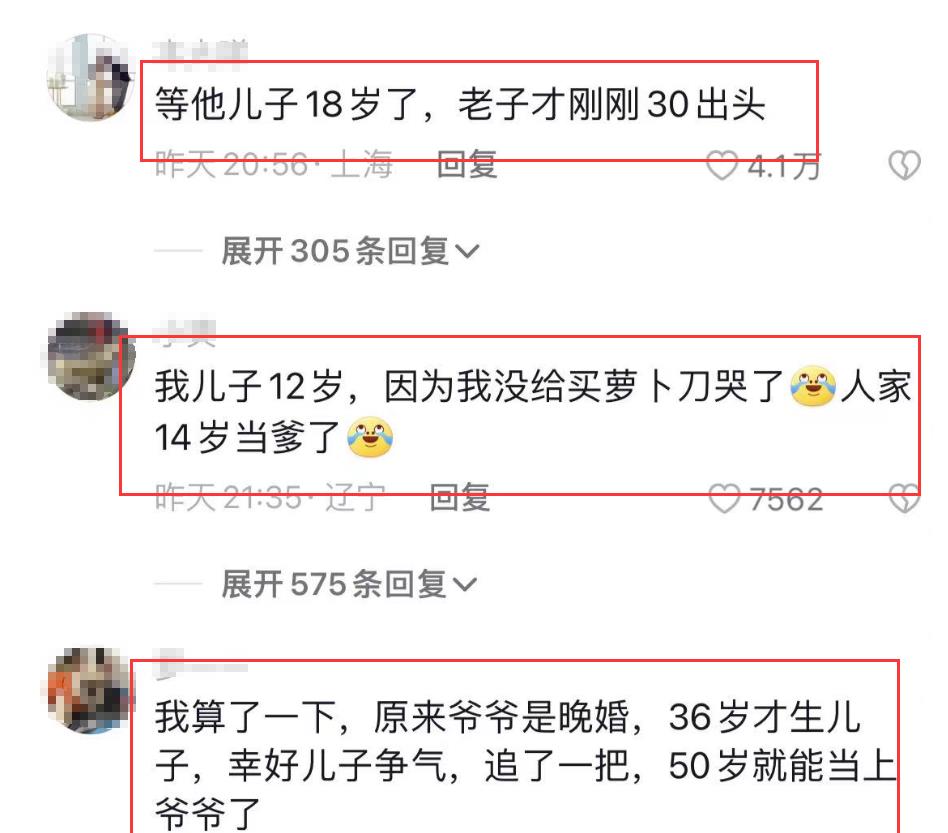Open second commenter's blurred username

(x=185, y=332)
